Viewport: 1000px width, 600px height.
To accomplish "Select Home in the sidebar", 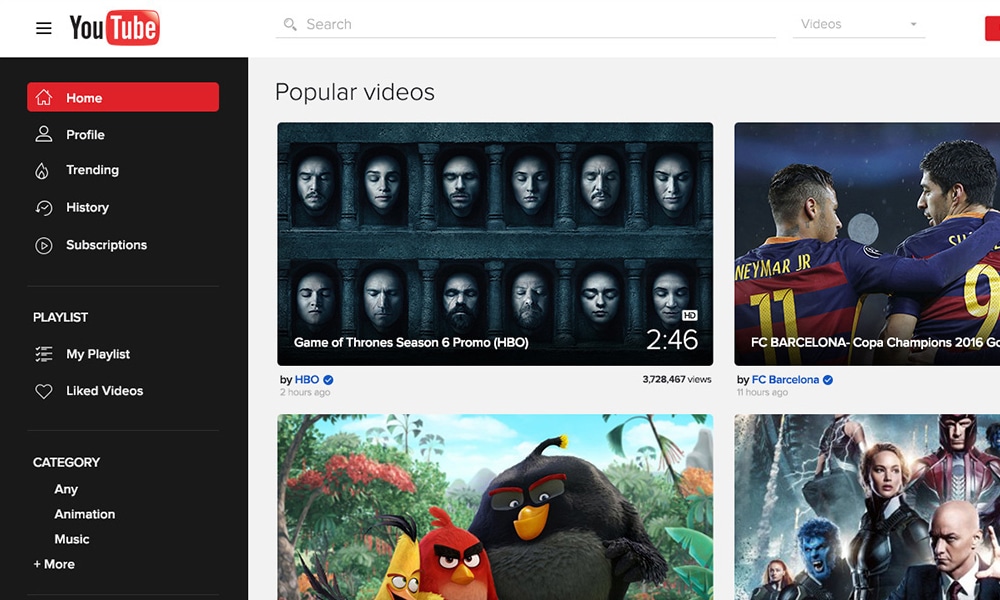I will pyautogui.click(x=123, y=97).
